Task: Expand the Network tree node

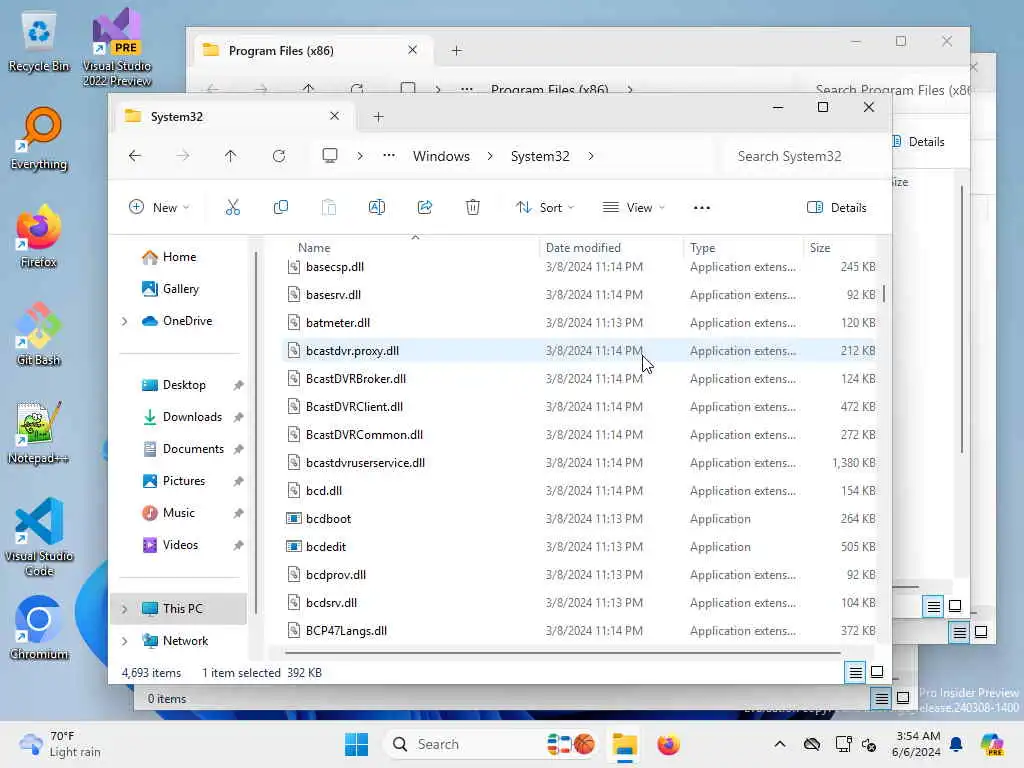Action: (x=124, y=641)
